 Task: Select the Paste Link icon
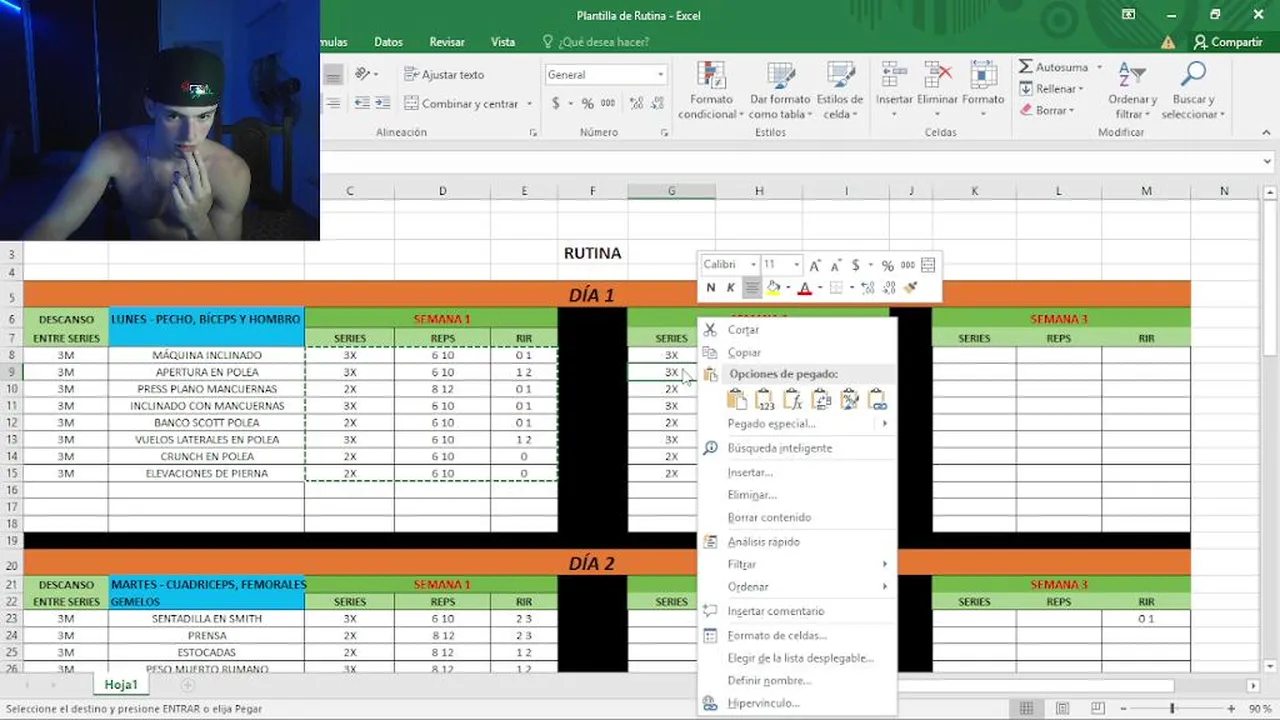click(877, 400)
